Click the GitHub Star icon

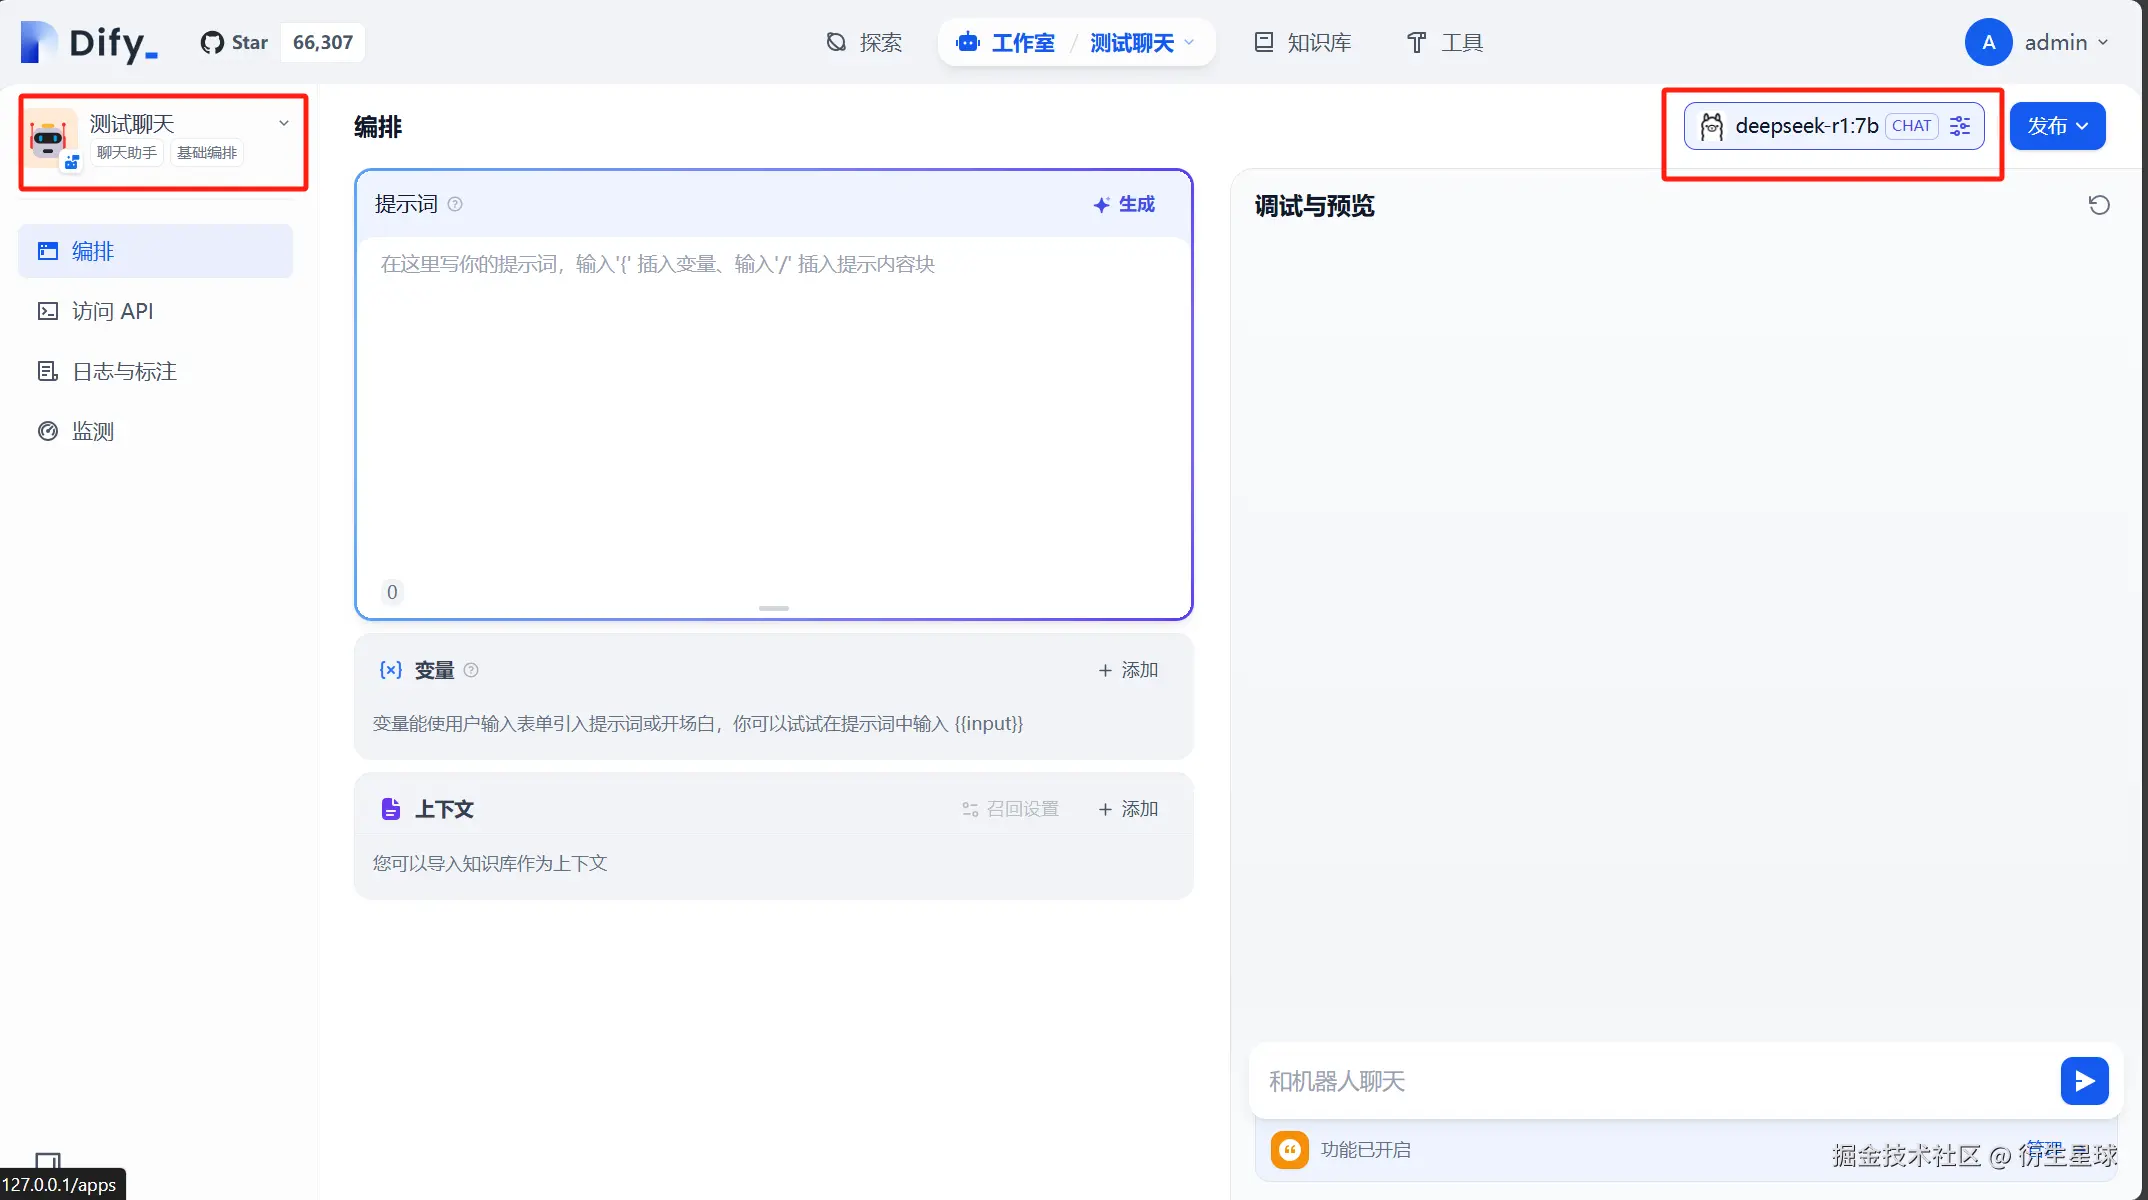coord(211,43)
